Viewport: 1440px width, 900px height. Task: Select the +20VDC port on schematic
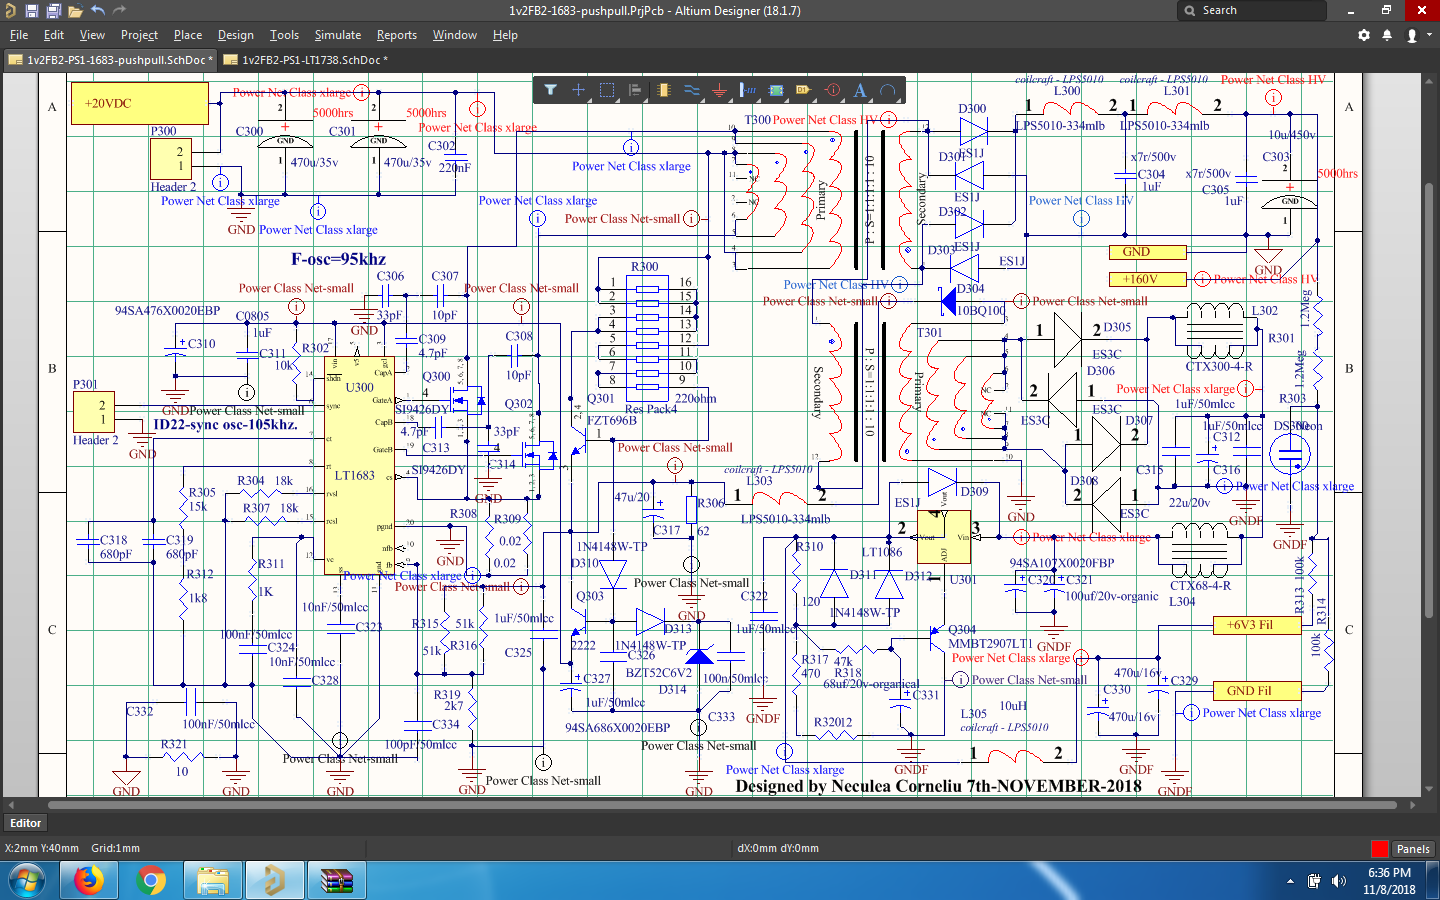139,103
